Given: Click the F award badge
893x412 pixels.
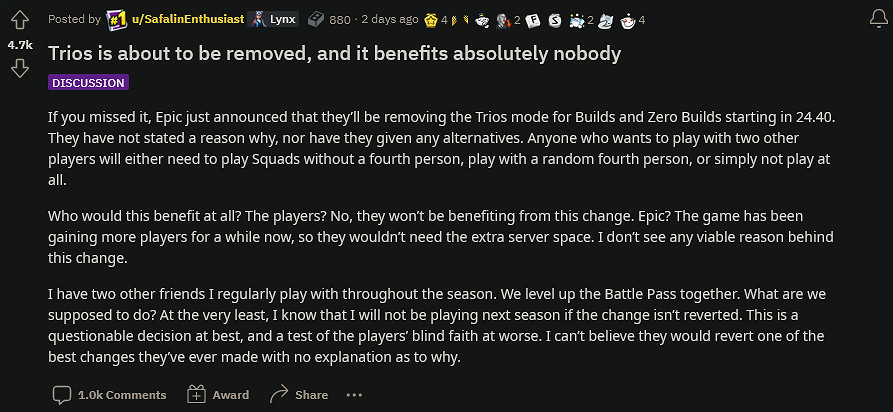Looking at the screenshot, I should [x=533, y=19].
